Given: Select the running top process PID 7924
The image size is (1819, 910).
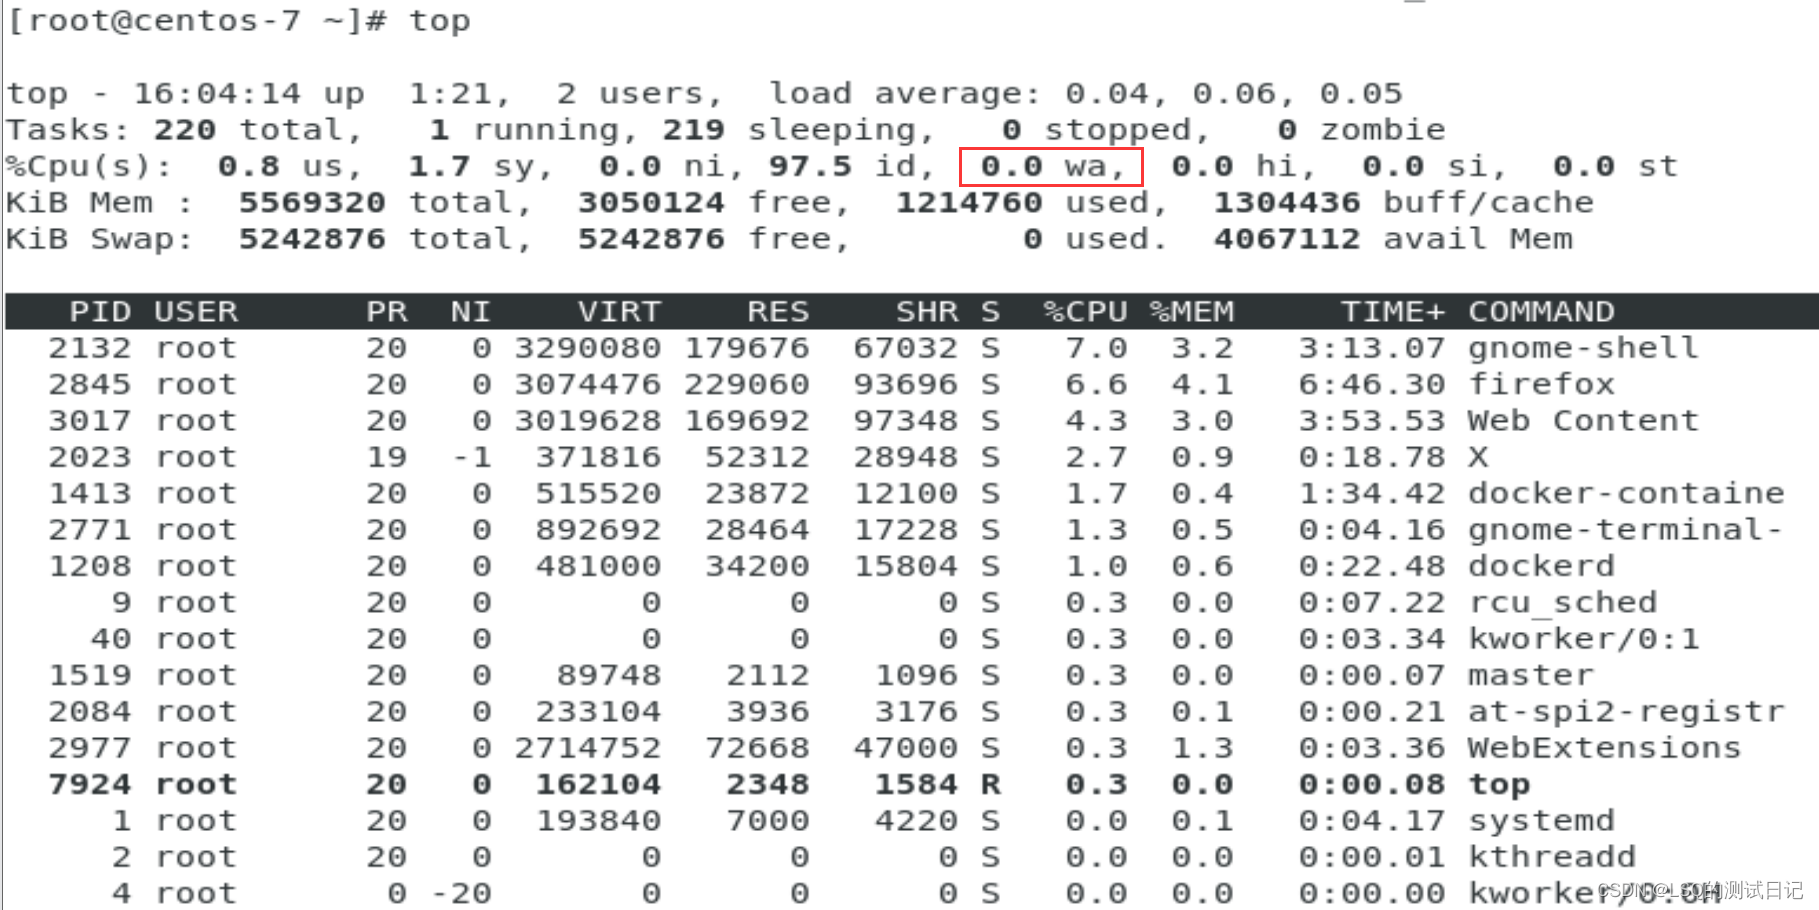Looking at the screenshot, I should click(x=90, y=784).
